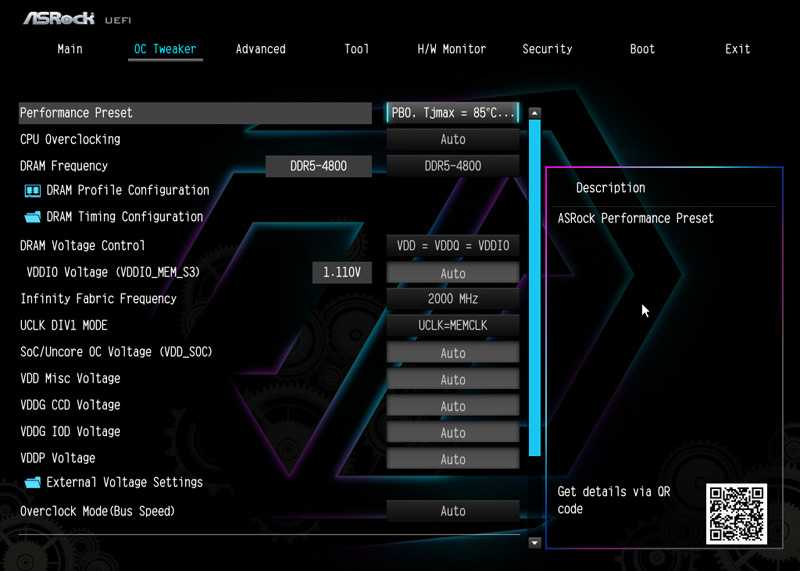Screen dimensions: 800x571
Task: Click the scroll up arrow
Action: click(x=535, y=113)
